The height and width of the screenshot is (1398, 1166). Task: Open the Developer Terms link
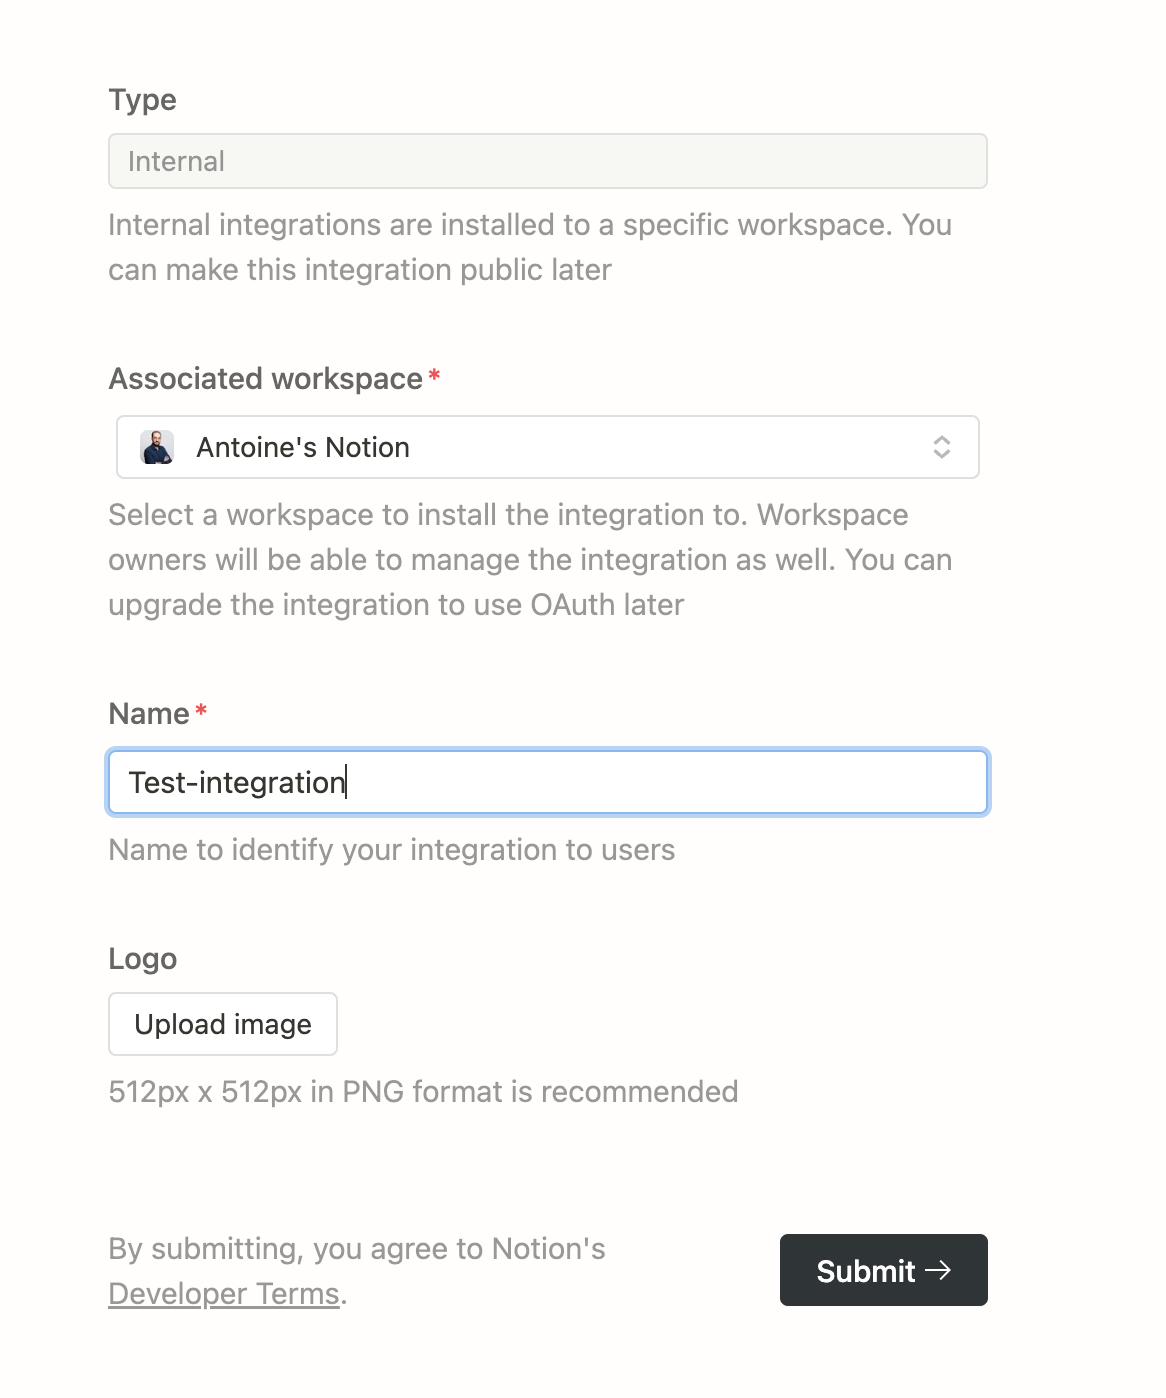(x=224, y=1293)
